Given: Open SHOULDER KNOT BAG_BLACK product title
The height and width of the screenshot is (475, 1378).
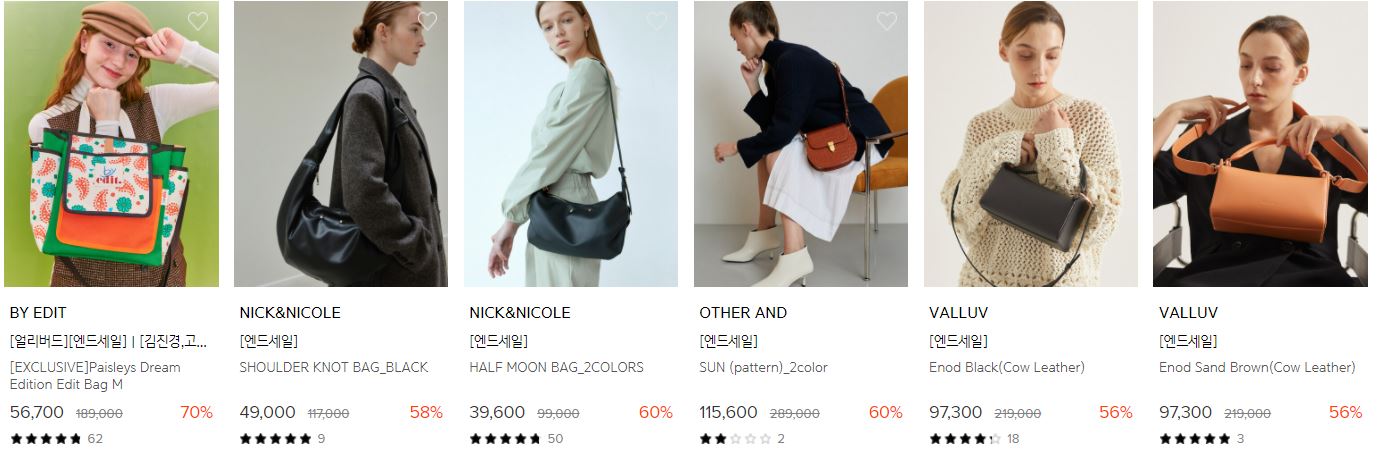Looking at the screenshot, I should coord(334,367).
